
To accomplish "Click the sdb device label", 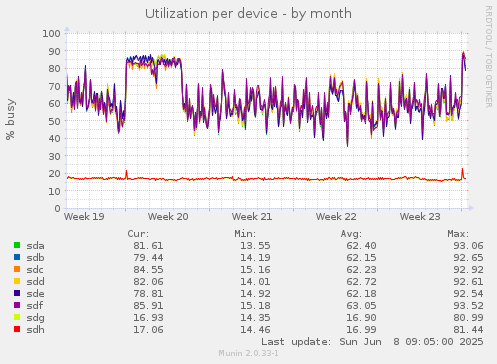I will coord(35,258).
